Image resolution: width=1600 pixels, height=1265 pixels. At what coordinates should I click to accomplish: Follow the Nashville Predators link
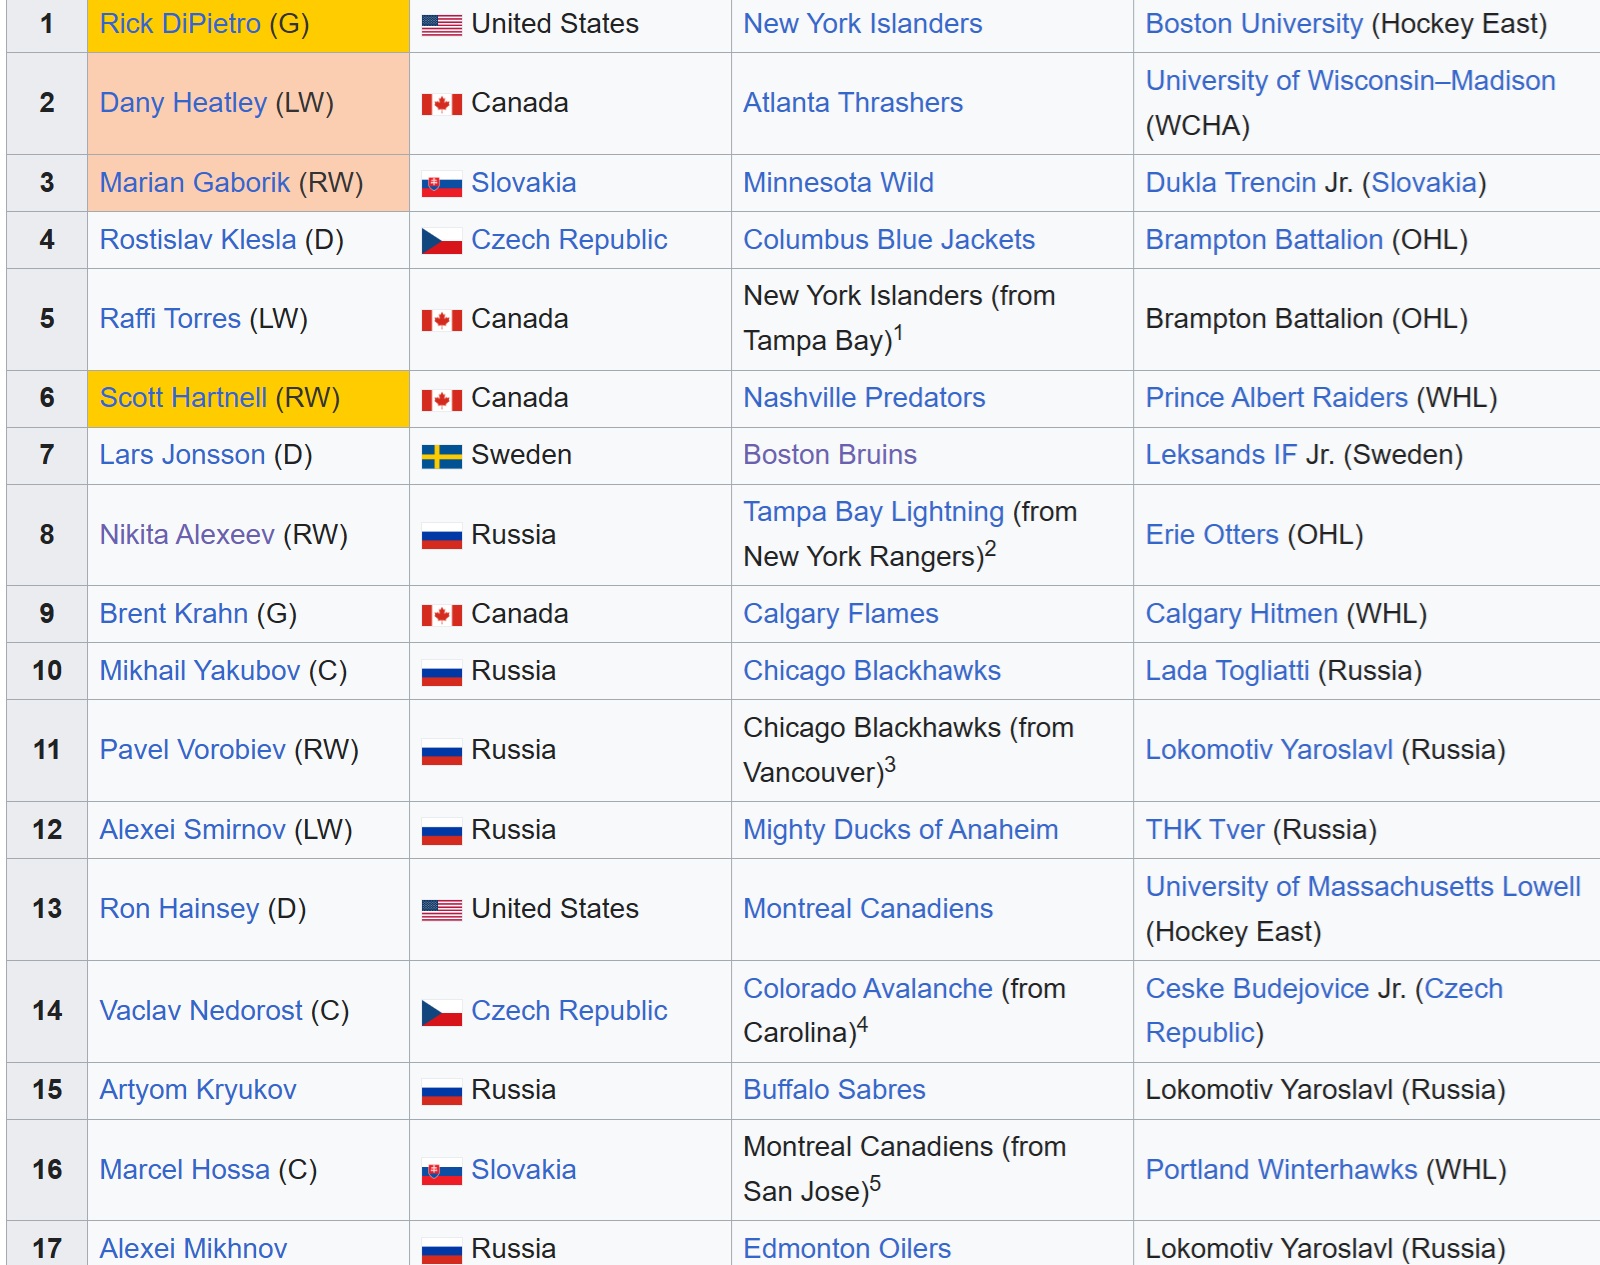click(x=864, y=398)
